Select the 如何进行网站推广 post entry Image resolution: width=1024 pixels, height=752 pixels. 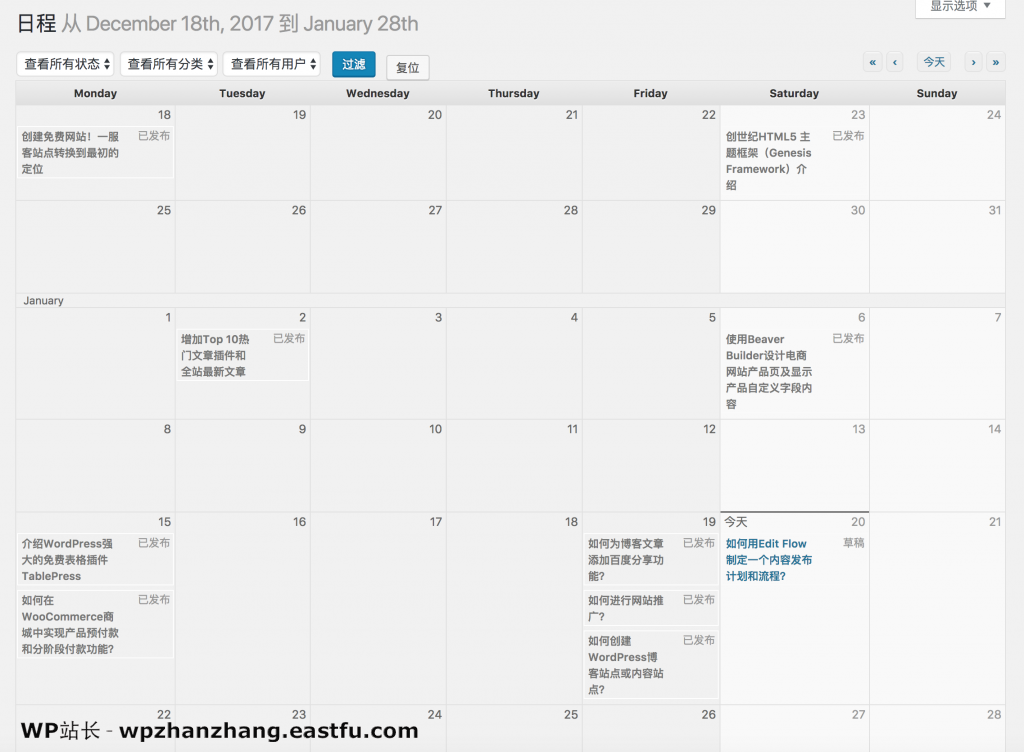(x=627, y=608)
